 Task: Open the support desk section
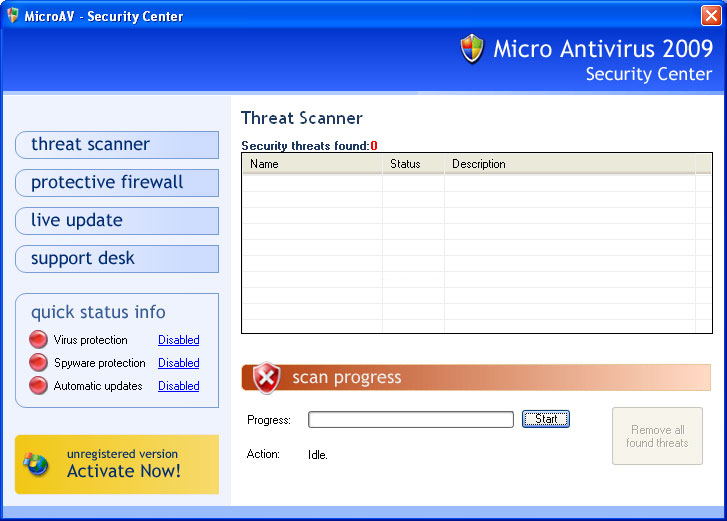117,259
